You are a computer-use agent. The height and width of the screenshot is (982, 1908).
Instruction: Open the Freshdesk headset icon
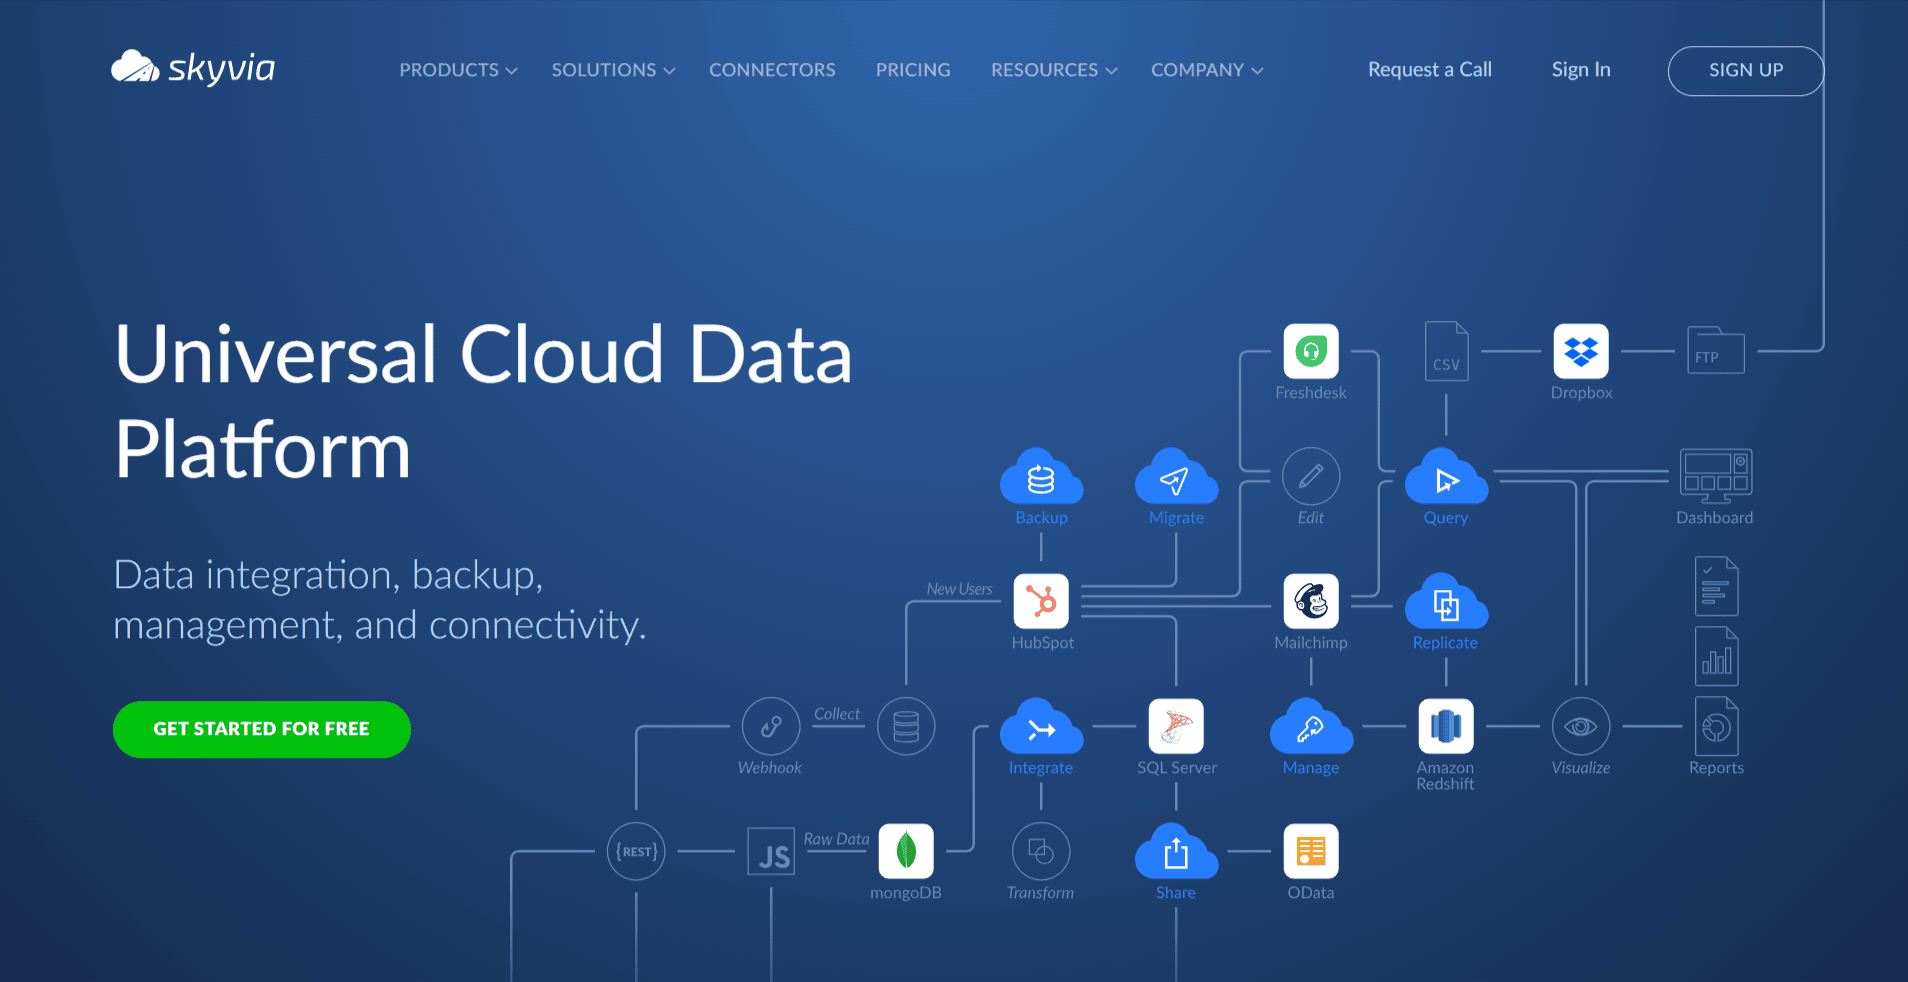click(x=1311, y=351)
